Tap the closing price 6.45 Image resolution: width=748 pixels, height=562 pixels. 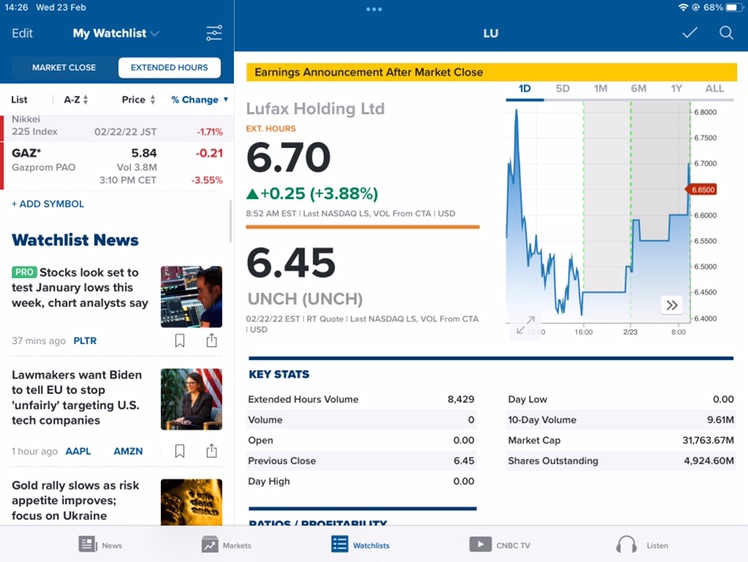pos(291,262)
